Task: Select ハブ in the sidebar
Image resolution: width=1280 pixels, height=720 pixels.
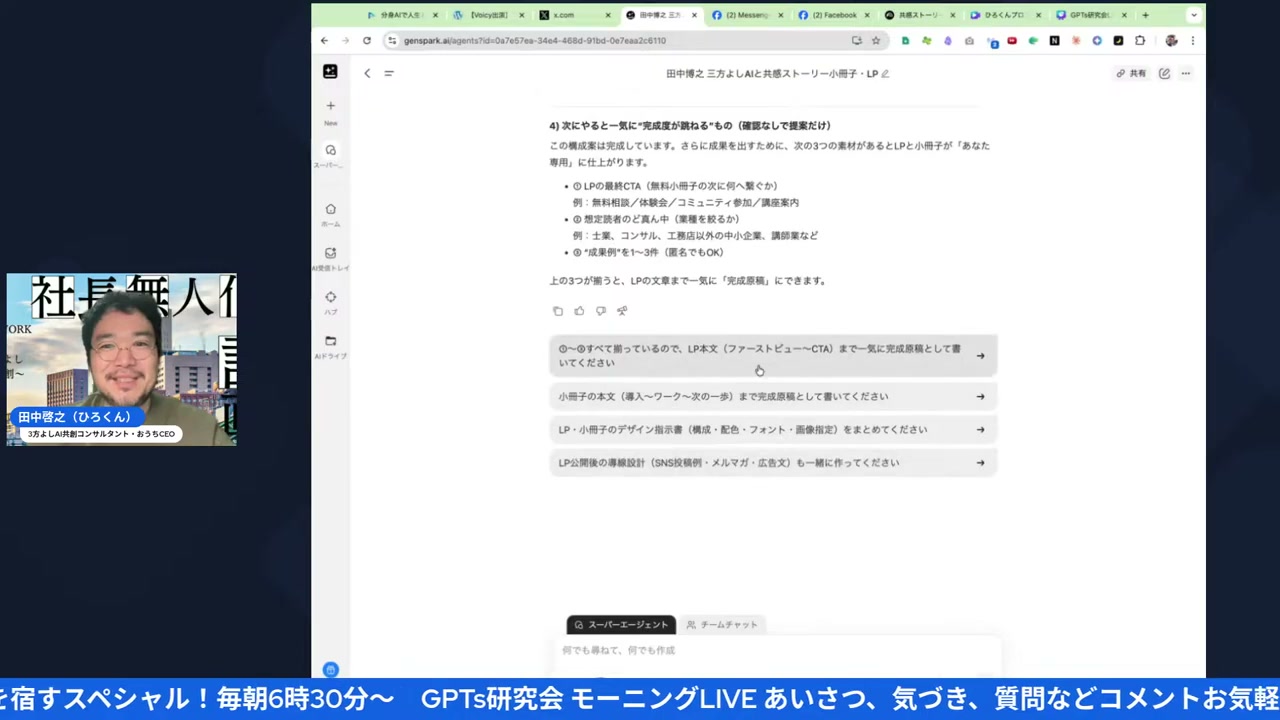Action: pyautogui.click(x=330, y=297)
